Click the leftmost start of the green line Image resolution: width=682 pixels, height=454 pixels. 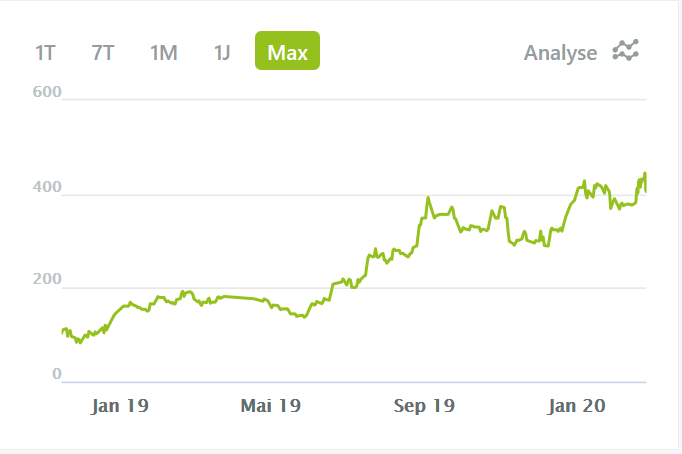[x=62, y=331]
